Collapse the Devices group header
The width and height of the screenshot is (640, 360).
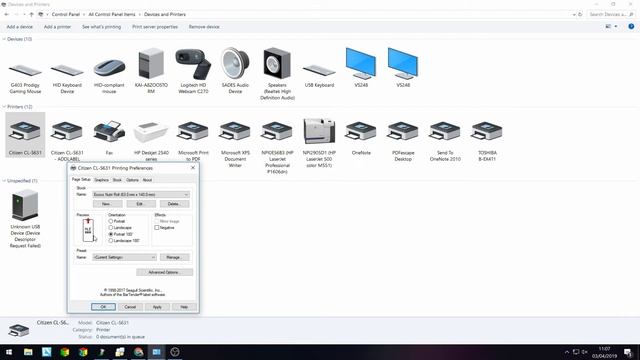tap(4, 39)
